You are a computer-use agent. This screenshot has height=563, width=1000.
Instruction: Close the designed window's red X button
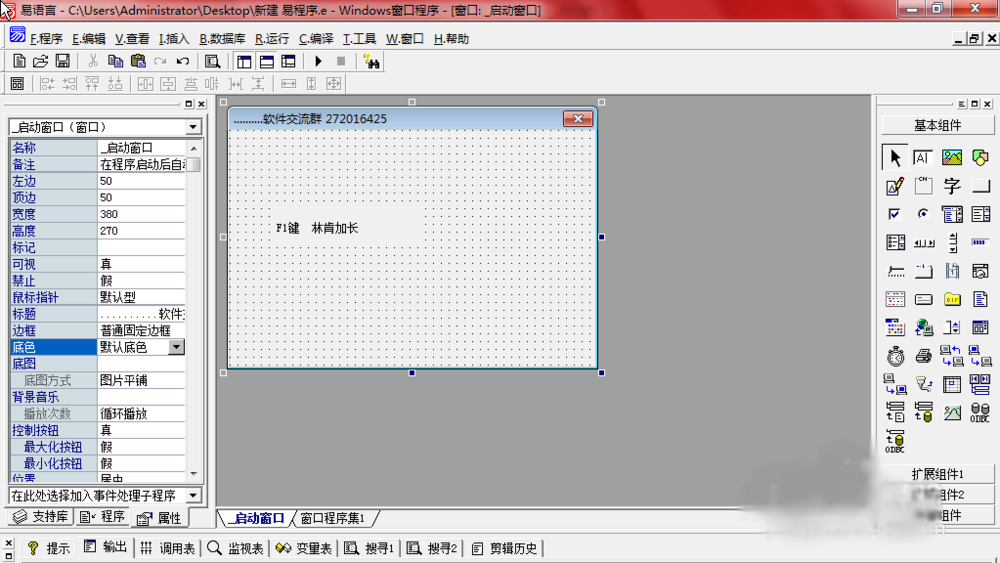(578, 119)
